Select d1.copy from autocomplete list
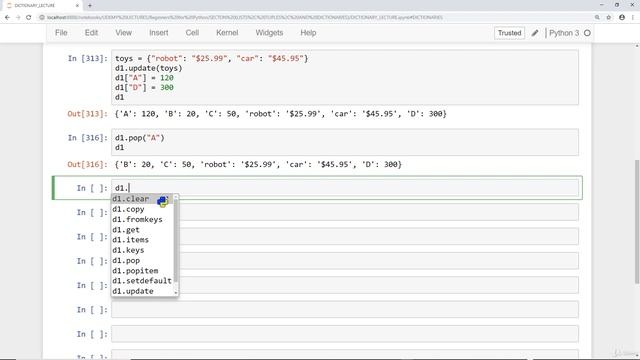This screenshot has width=640, height=360. click(142, 209)
